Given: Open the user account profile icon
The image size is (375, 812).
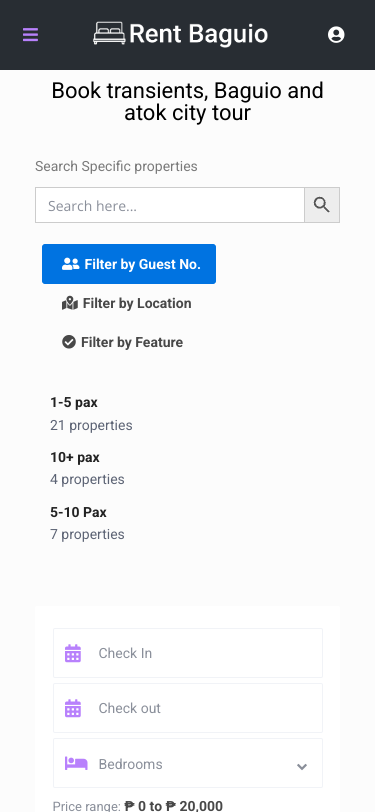Looking at the screenshot, I should pyautogui.click(x=336, y=35).
